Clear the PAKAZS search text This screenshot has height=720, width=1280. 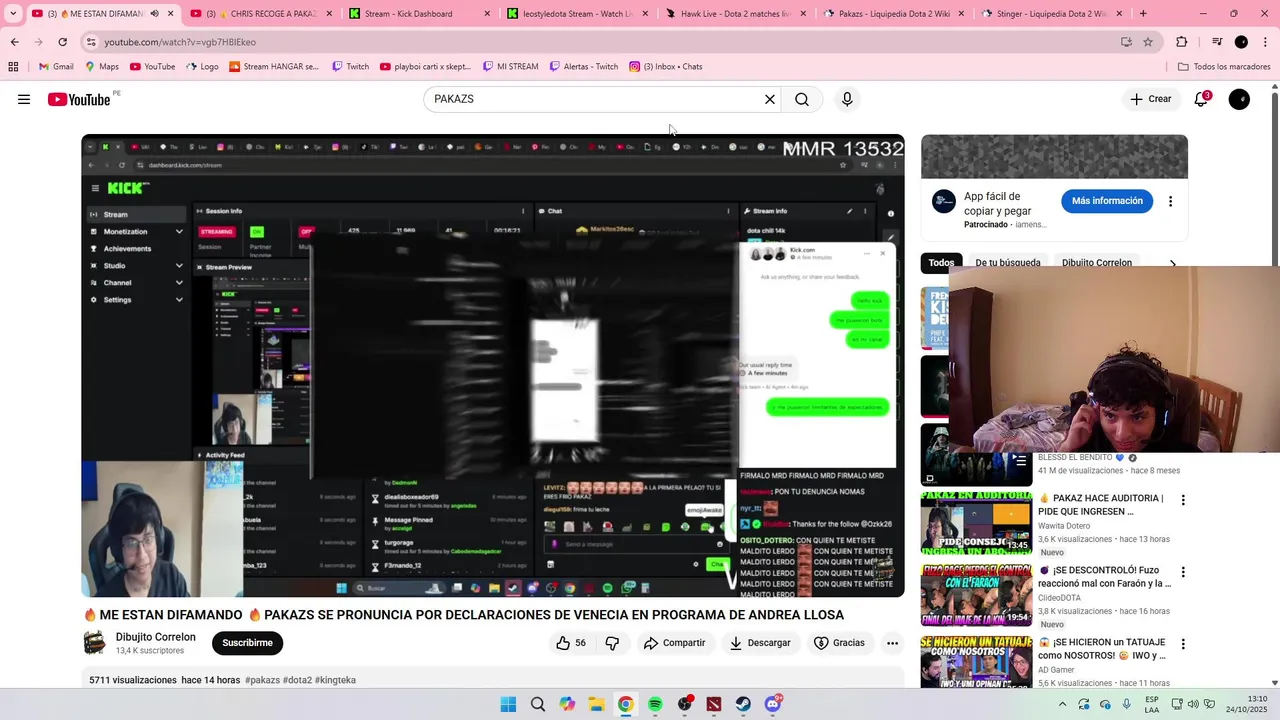[x=770, y=99]
